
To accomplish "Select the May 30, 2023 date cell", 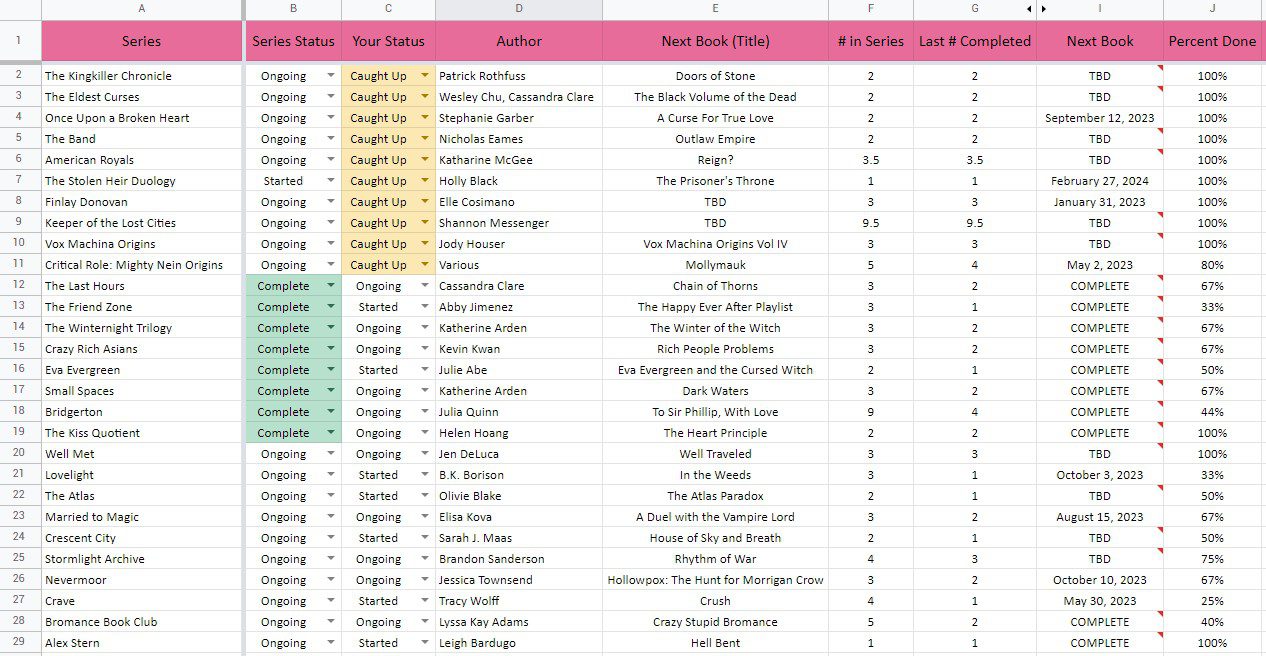I will [1100, 601].
